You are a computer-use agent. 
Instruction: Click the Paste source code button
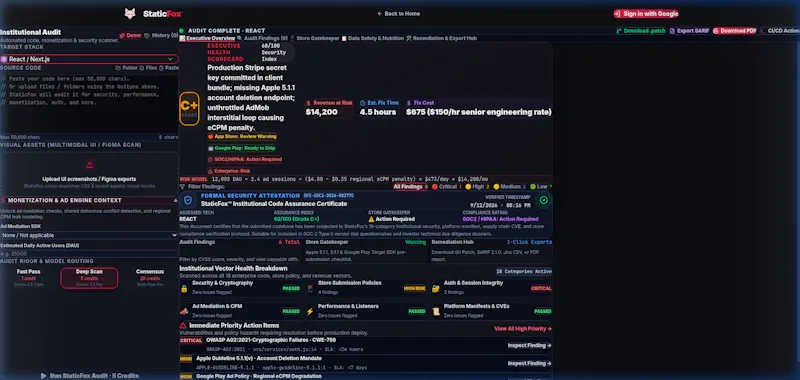pos(169,68)
